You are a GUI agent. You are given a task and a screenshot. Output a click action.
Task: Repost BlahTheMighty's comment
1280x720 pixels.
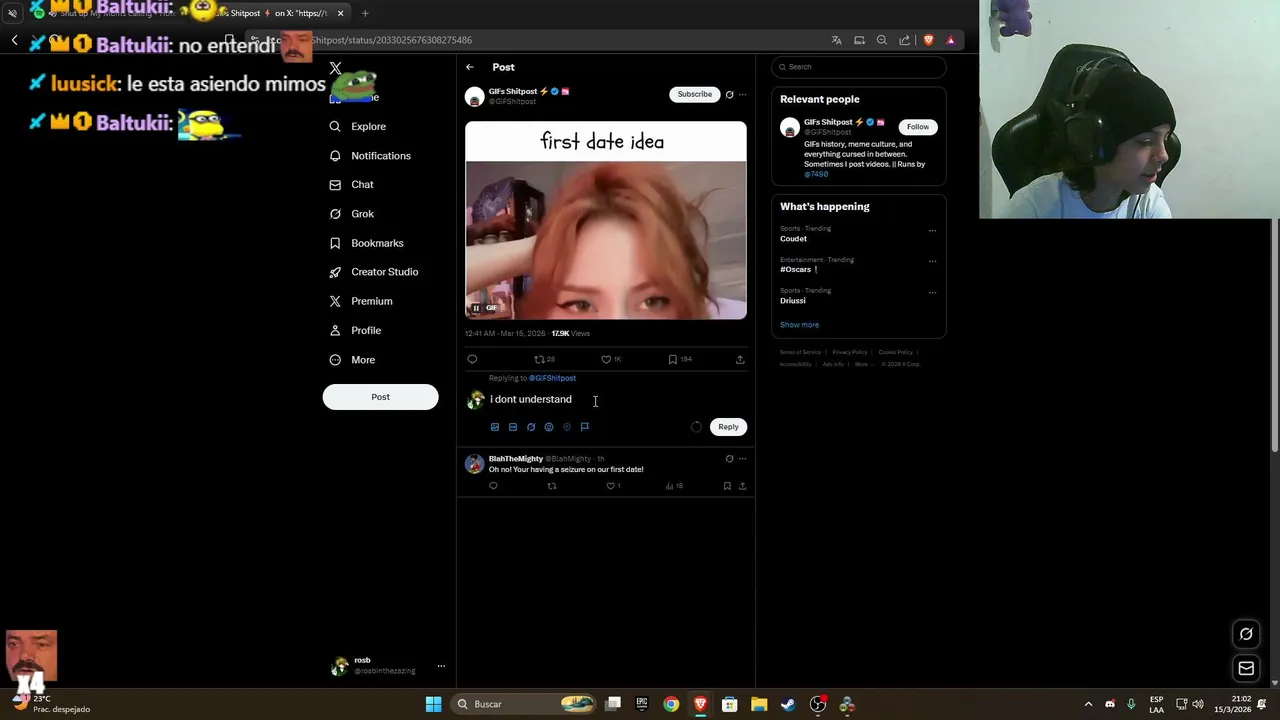pyautogui.click(x=552, y=486)
